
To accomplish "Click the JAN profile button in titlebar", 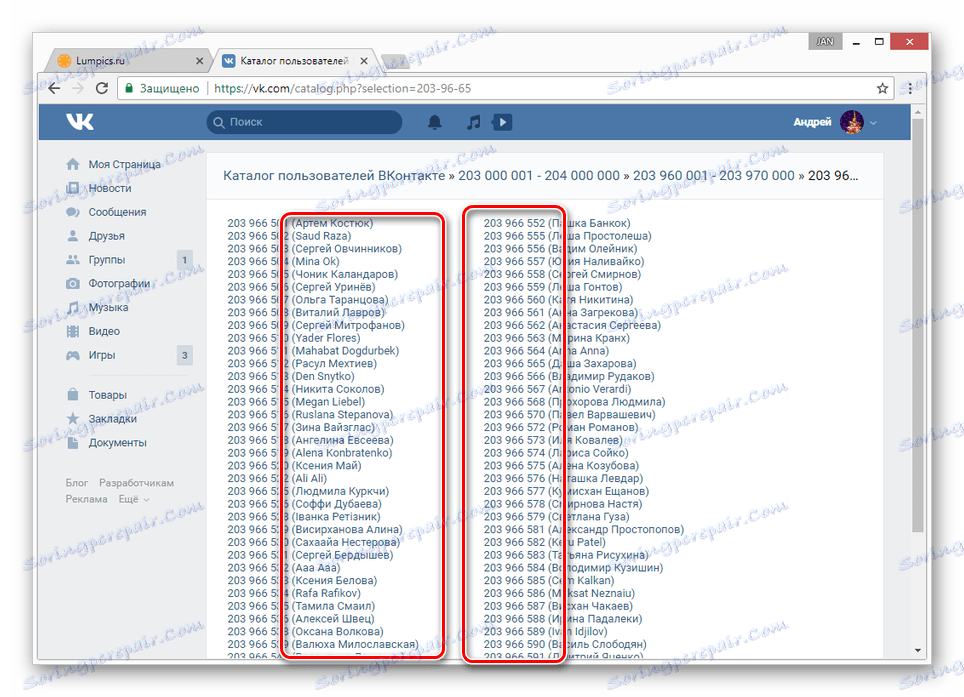I will pyautogui.click(x=824, y=41).
